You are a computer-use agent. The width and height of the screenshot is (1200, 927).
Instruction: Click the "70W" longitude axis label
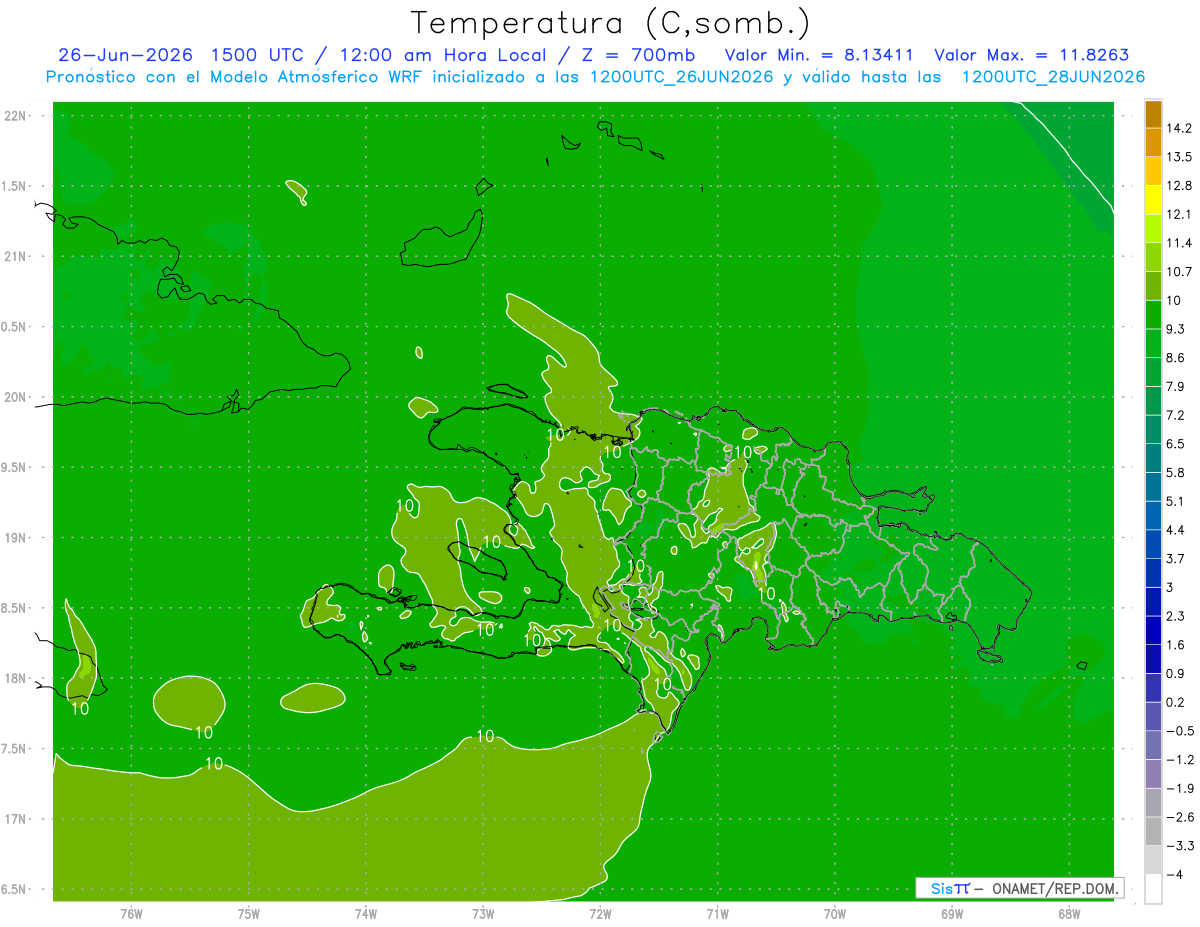pyautogui.click(x=835, y=914)
